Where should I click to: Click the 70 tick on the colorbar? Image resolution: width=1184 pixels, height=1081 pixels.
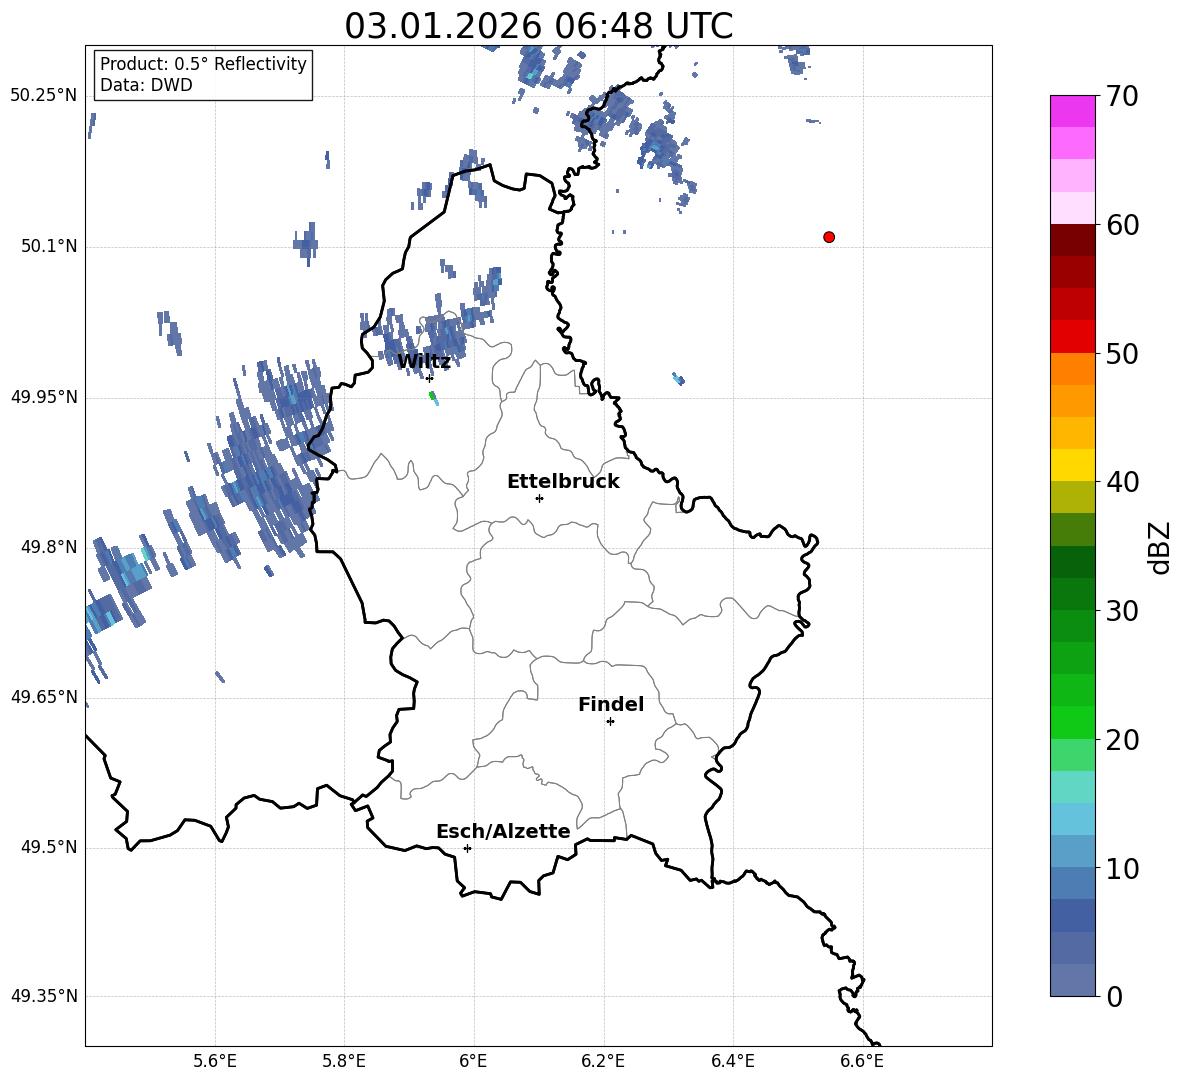[x=1122, y=97]
